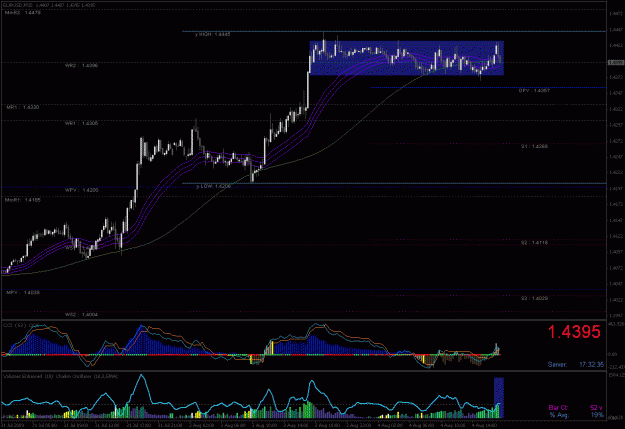This screenshot has width=625, height=429.
Task: Click the MR1 monthly resistance label
Action: 23,107
